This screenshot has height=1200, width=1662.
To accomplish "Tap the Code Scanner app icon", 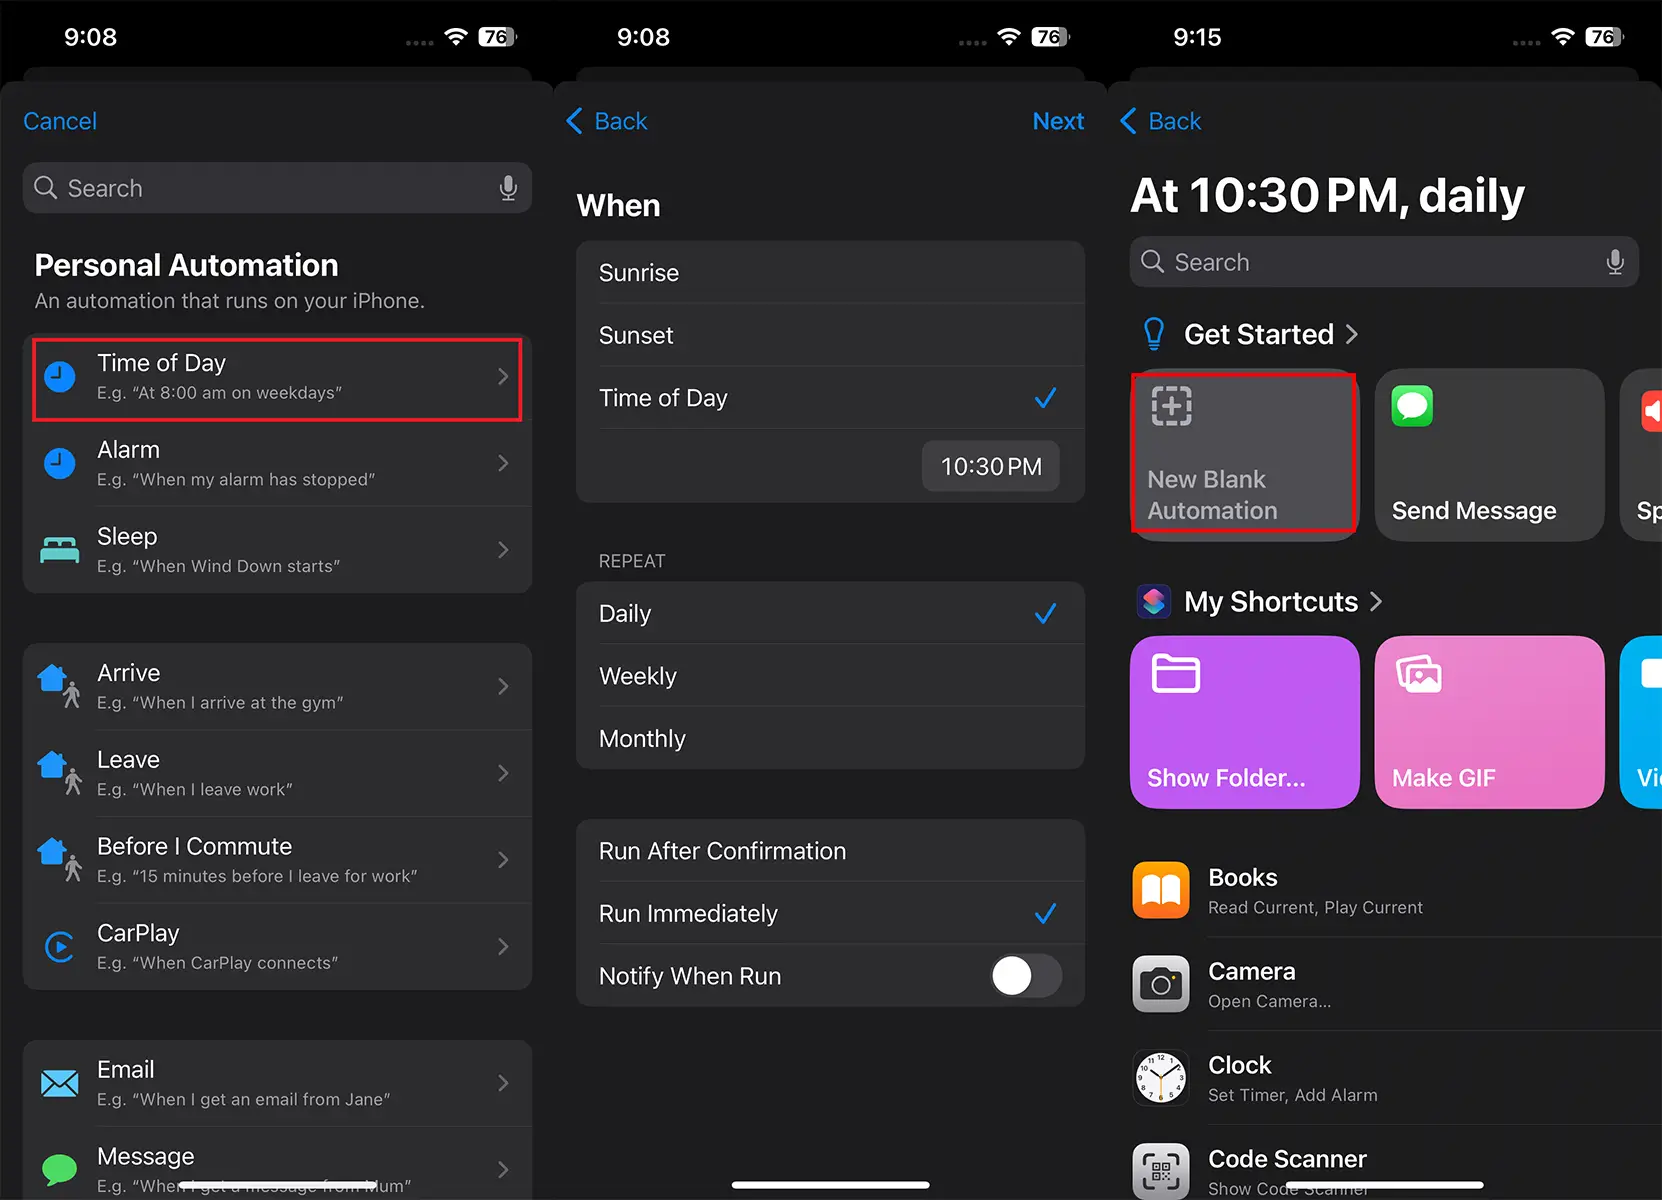I will click(1161, 1171).
